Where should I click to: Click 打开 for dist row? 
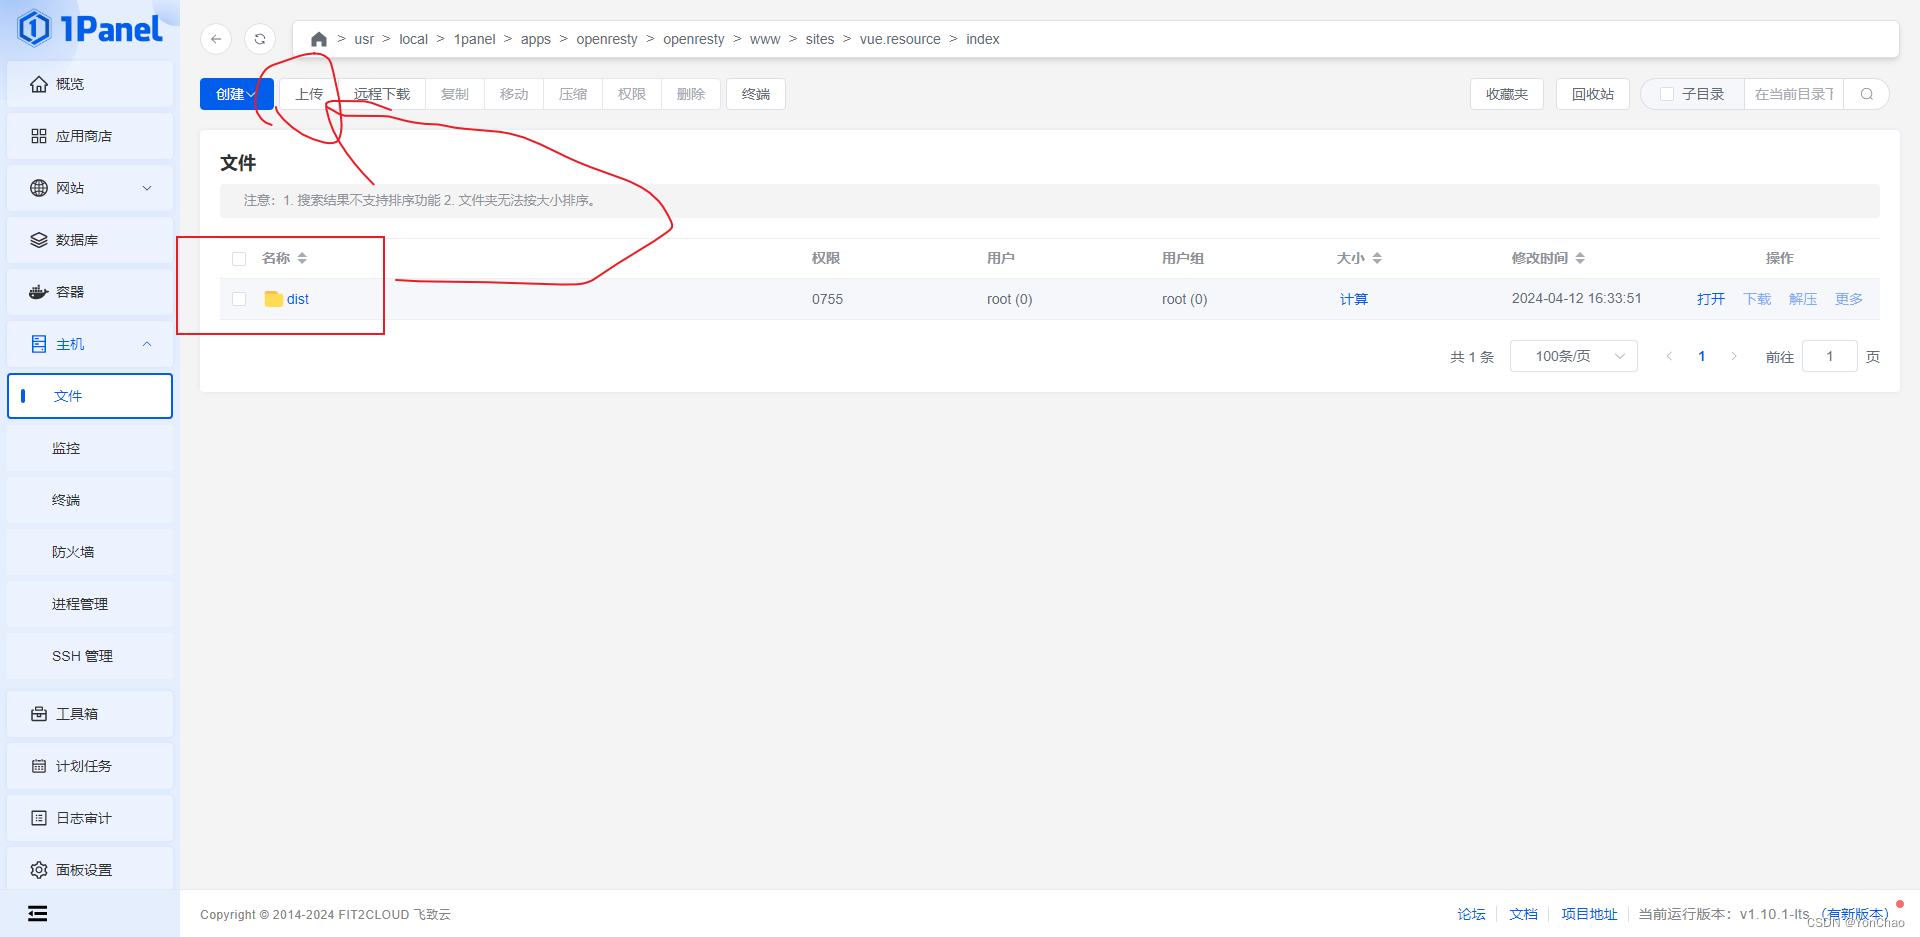point(1711,299)
